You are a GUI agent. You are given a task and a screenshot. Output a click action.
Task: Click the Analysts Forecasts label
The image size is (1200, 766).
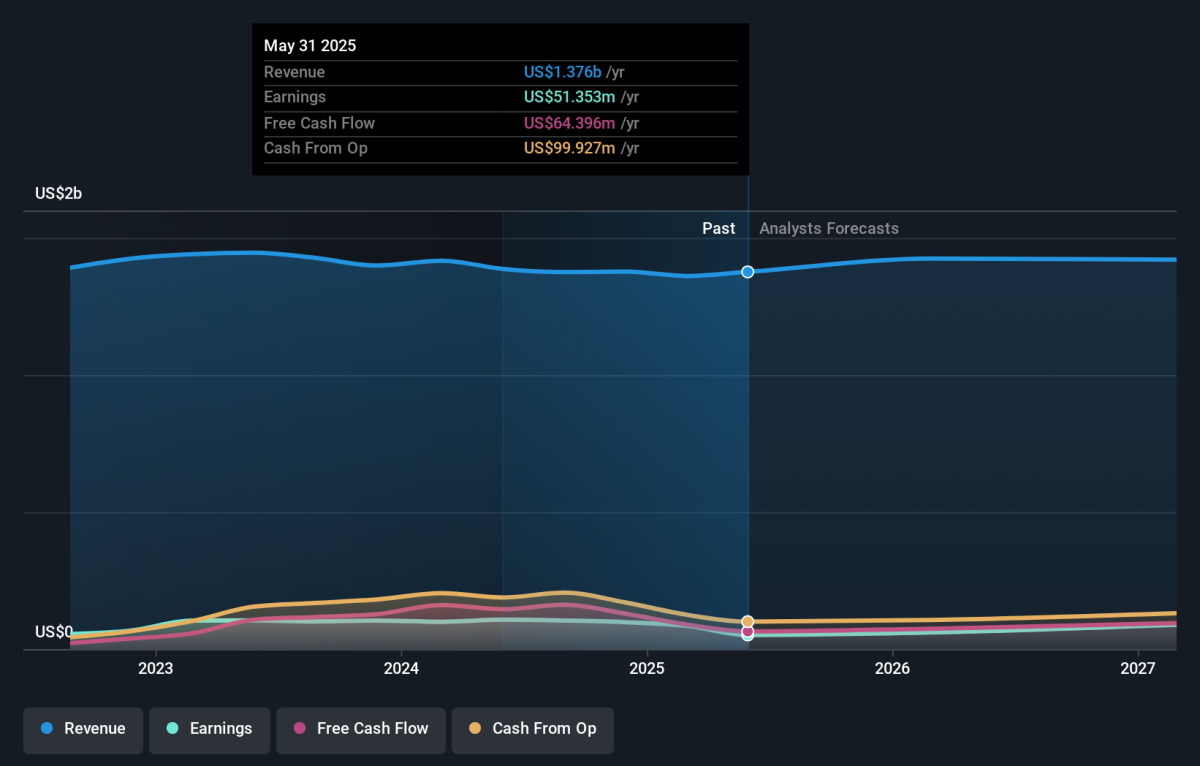point(829,228)
